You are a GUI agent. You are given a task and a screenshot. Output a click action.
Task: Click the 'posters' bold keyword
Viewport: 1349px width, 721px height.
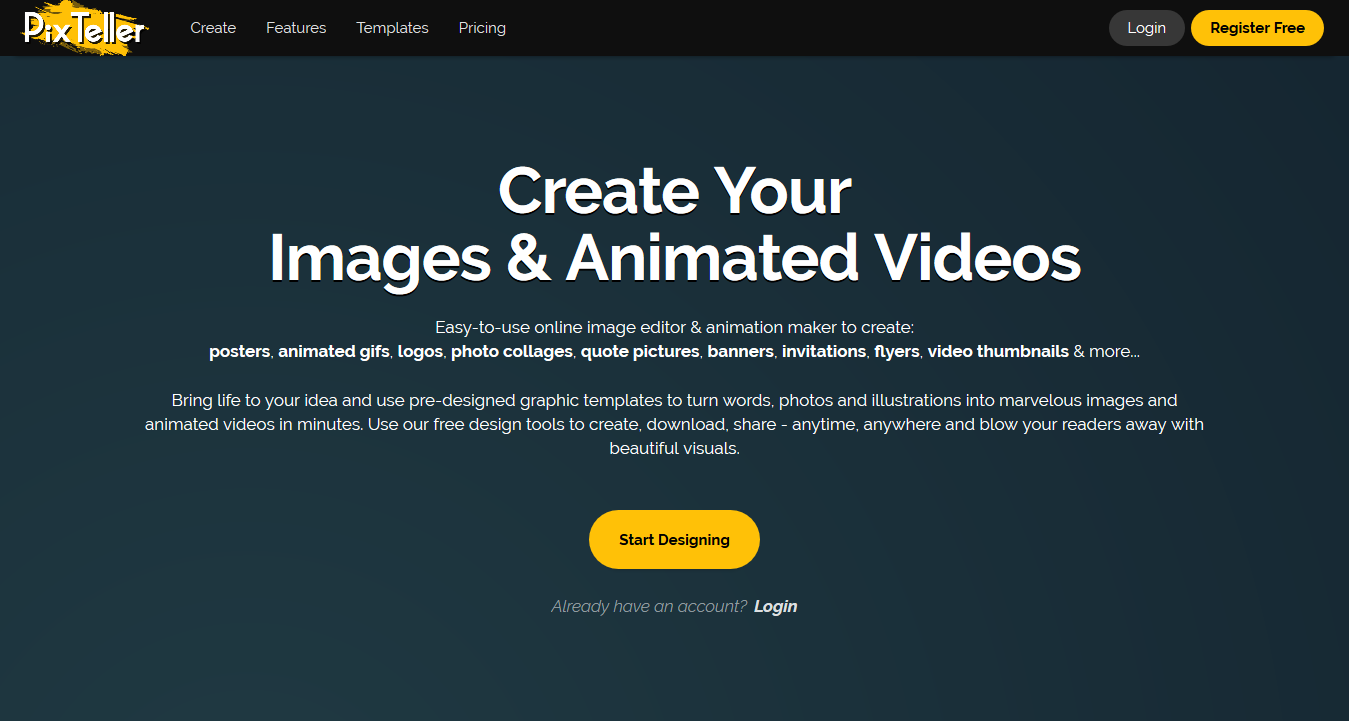[x=239, y=352]
